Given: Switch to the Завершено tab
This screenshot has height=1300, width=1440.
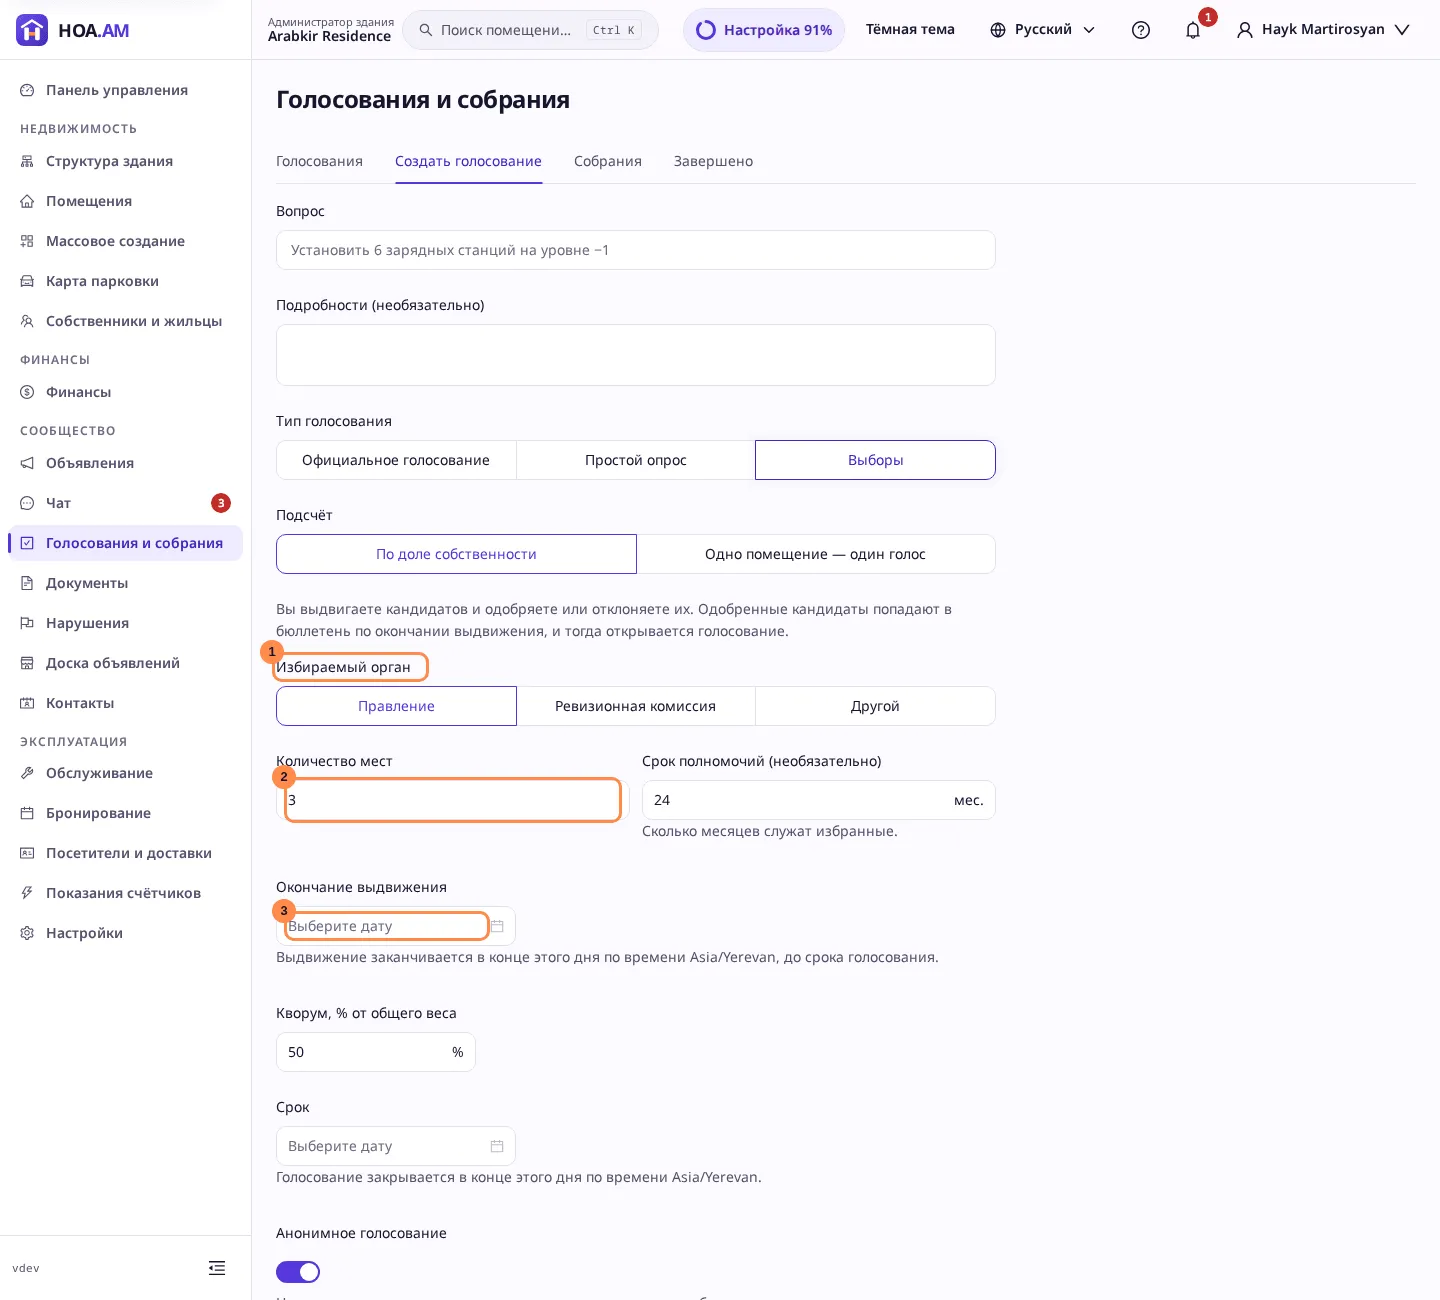Looking at the screenshot, I should 713,161.
